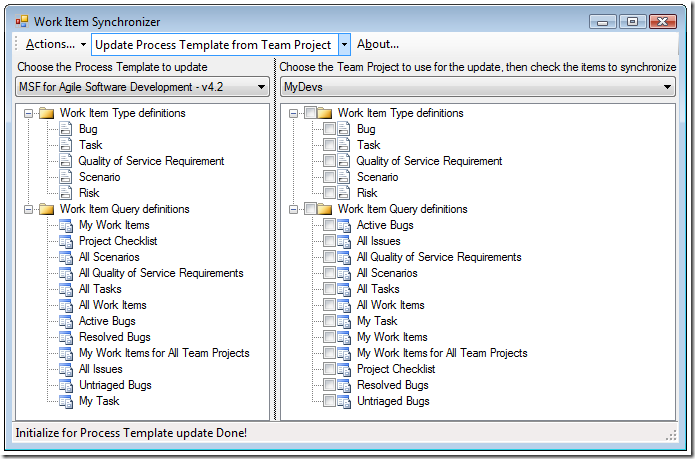Select My Work Items for All Team Projects in the left tree
The height and width of the screenshot is (459, 695).
coord(164,353)
